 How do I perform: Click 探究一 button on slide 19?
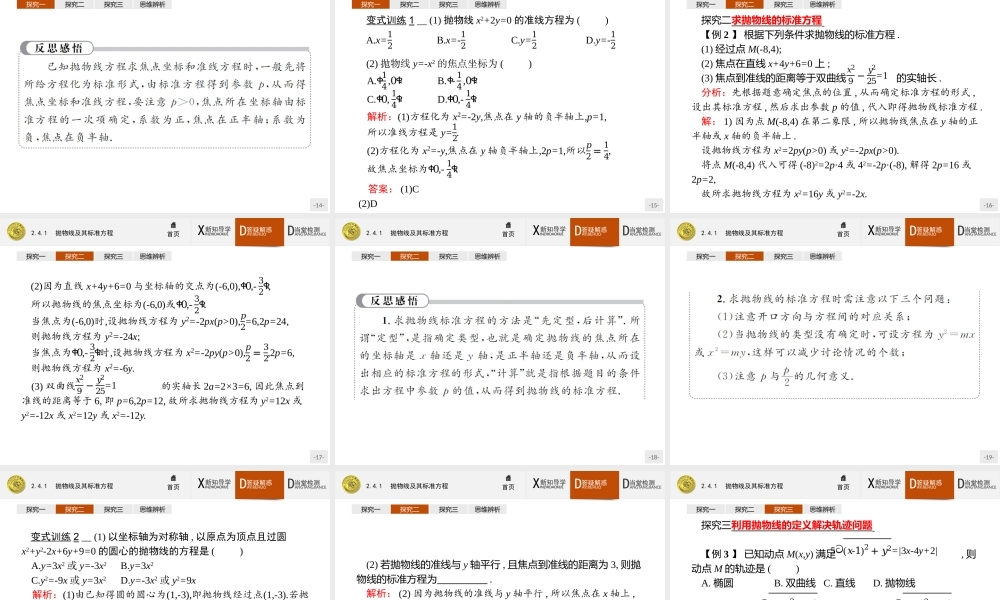[x=705, y=256]
